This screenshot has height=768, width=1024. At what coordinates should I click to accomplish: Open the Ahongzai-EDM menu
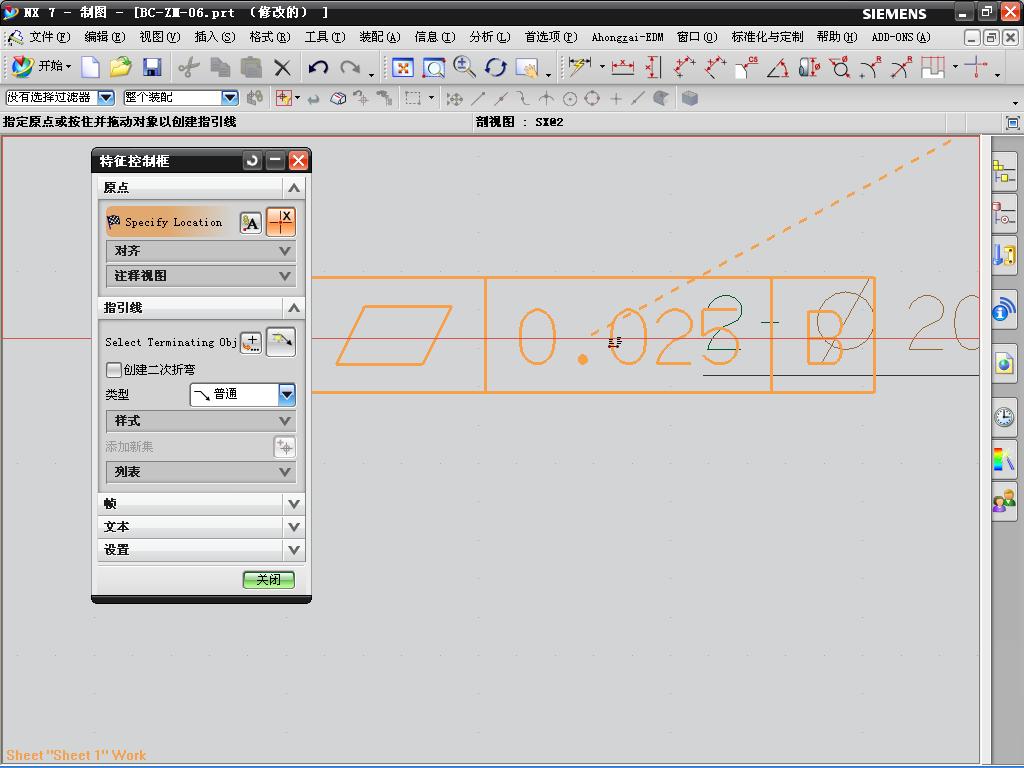tap(627, 37)
